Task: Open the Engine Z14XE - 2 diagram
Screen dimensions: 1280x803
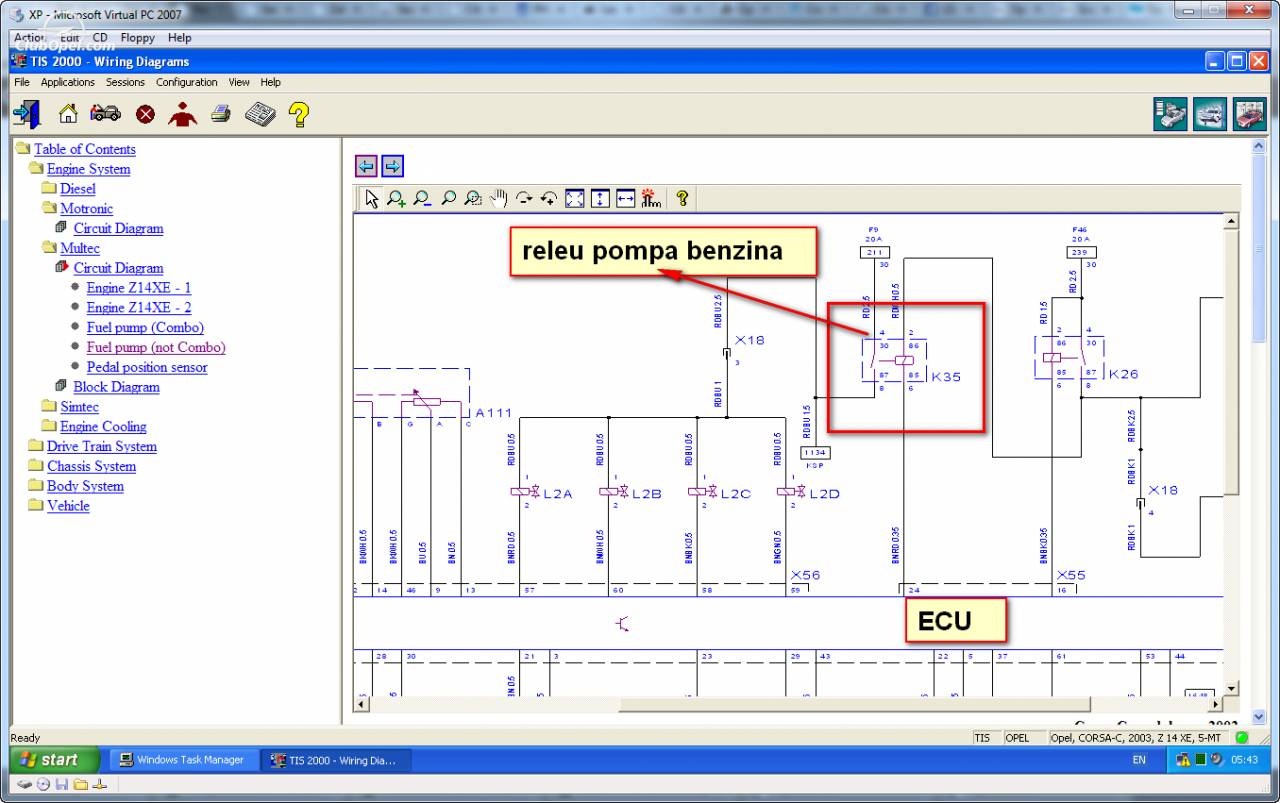Action: tap(139, 308)
